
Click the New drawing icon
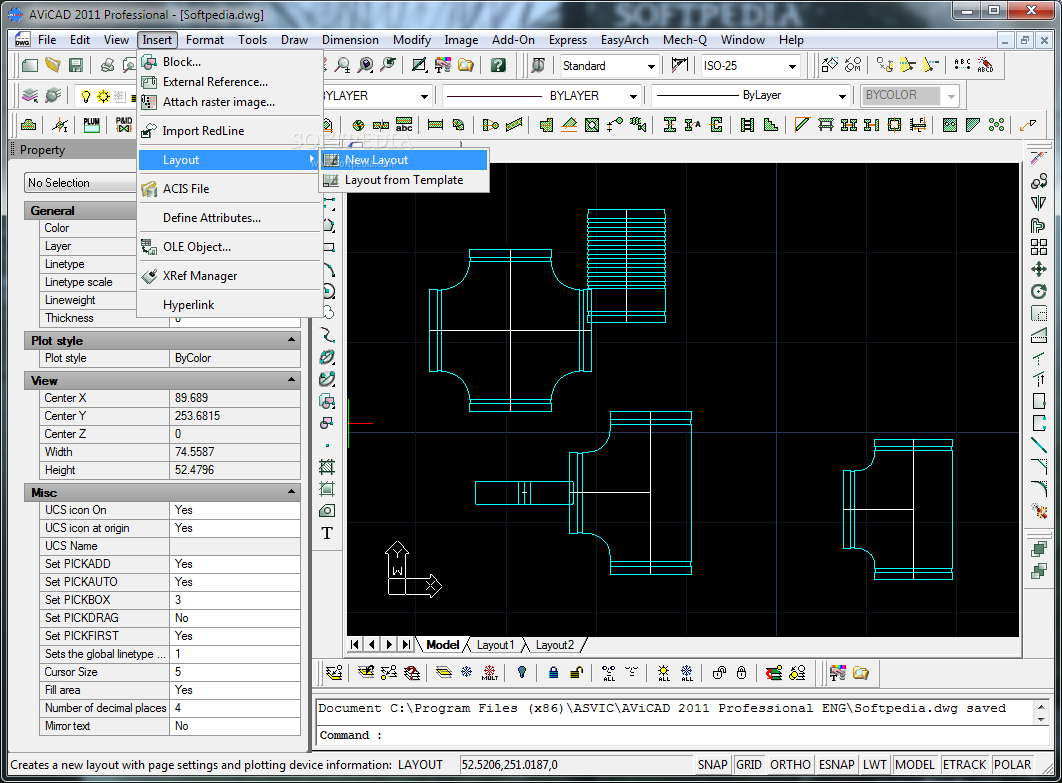coord(30,65)
